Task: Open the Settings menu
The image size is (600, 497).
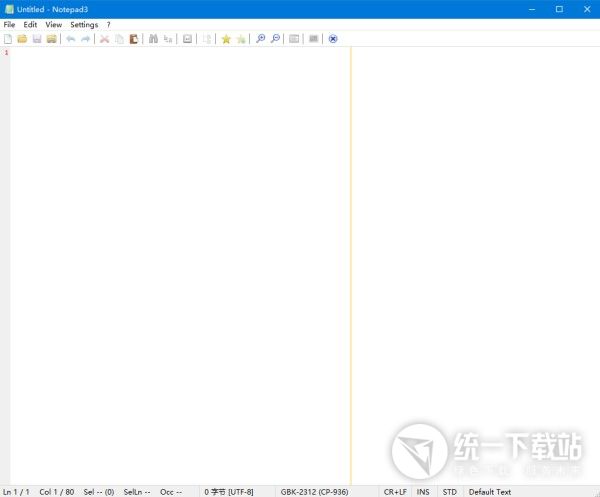Action: coord(84,24)
